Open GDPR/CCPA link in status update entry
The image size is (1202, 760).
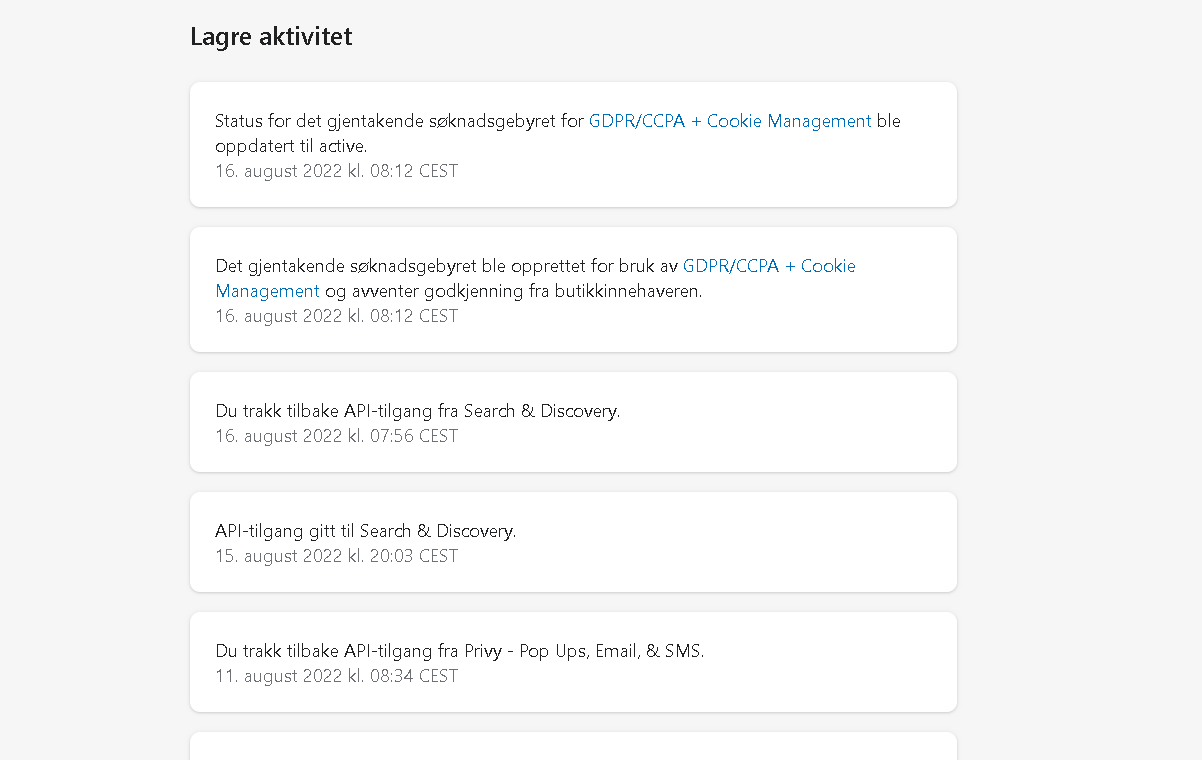pos(730,121)
